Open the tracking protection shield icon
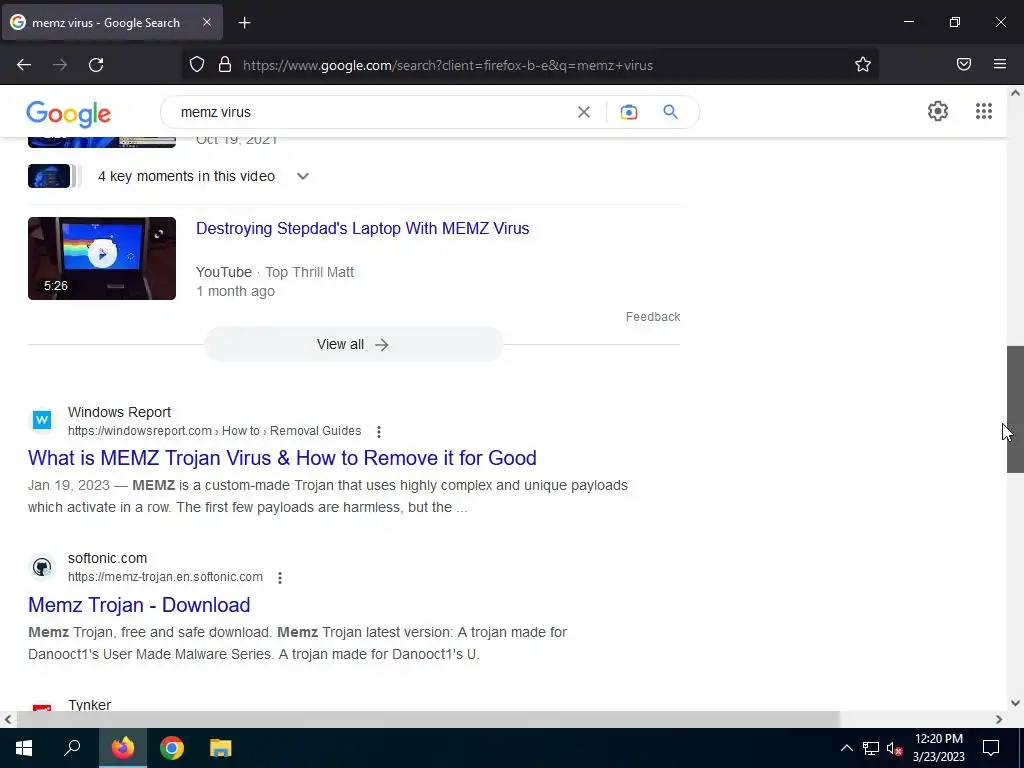Image resolution: width=1024 pixels, height=768 pixels. click(x=197, y=65)
